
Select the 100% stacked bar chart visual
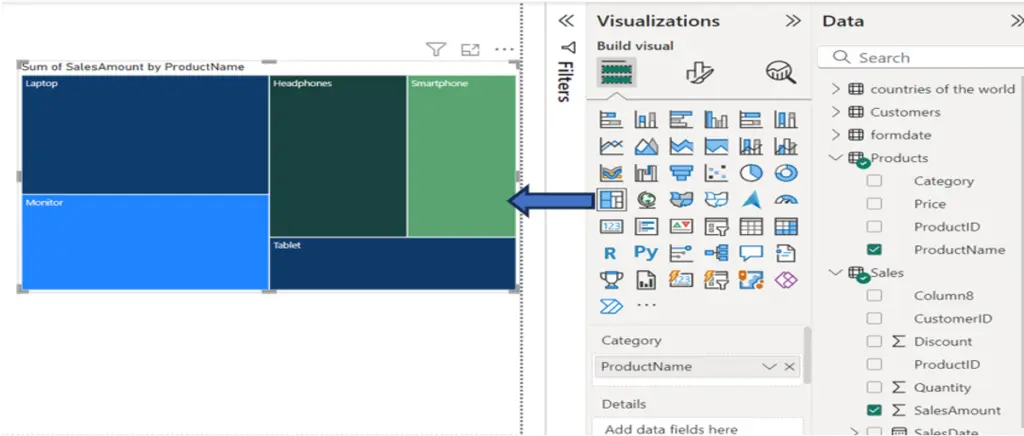pyautogui.click(x=751, y=119)
